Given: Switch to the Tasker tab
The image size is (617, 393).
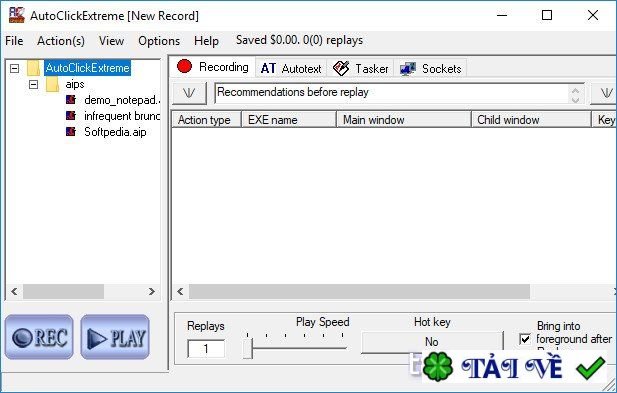Looking at the screenshot, I should click(x=360, y=68).
